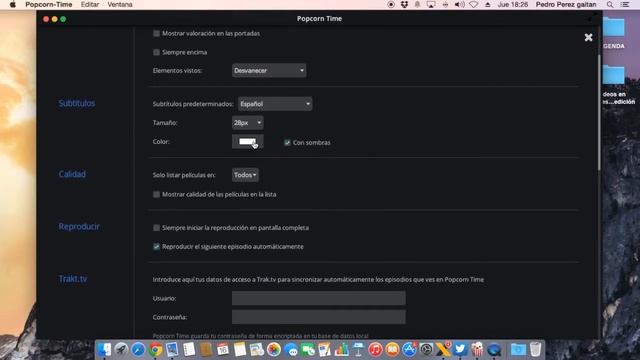This screenshot has height=360, width=640.
Task: Check Siempre iniciar reproducción en pantalla completa
Action: pos(156,228)
